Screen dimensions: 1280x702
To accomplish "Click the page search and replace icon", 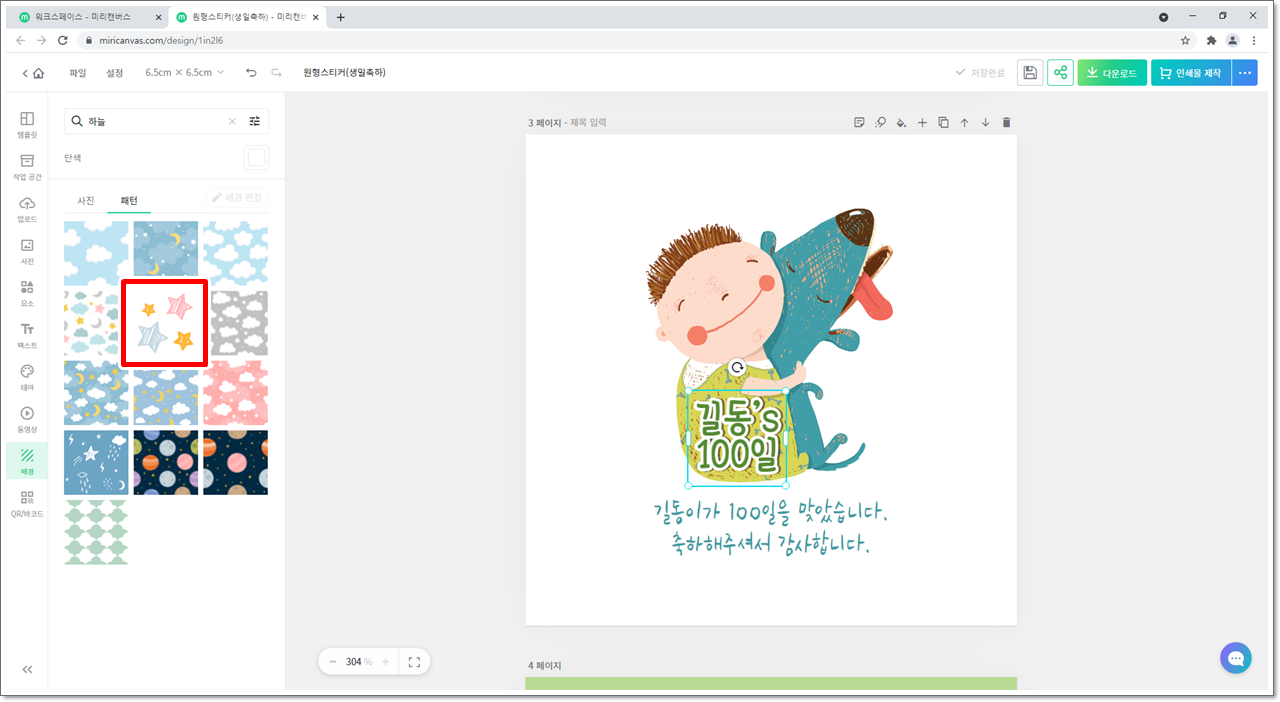I will (x=880, y=123).
